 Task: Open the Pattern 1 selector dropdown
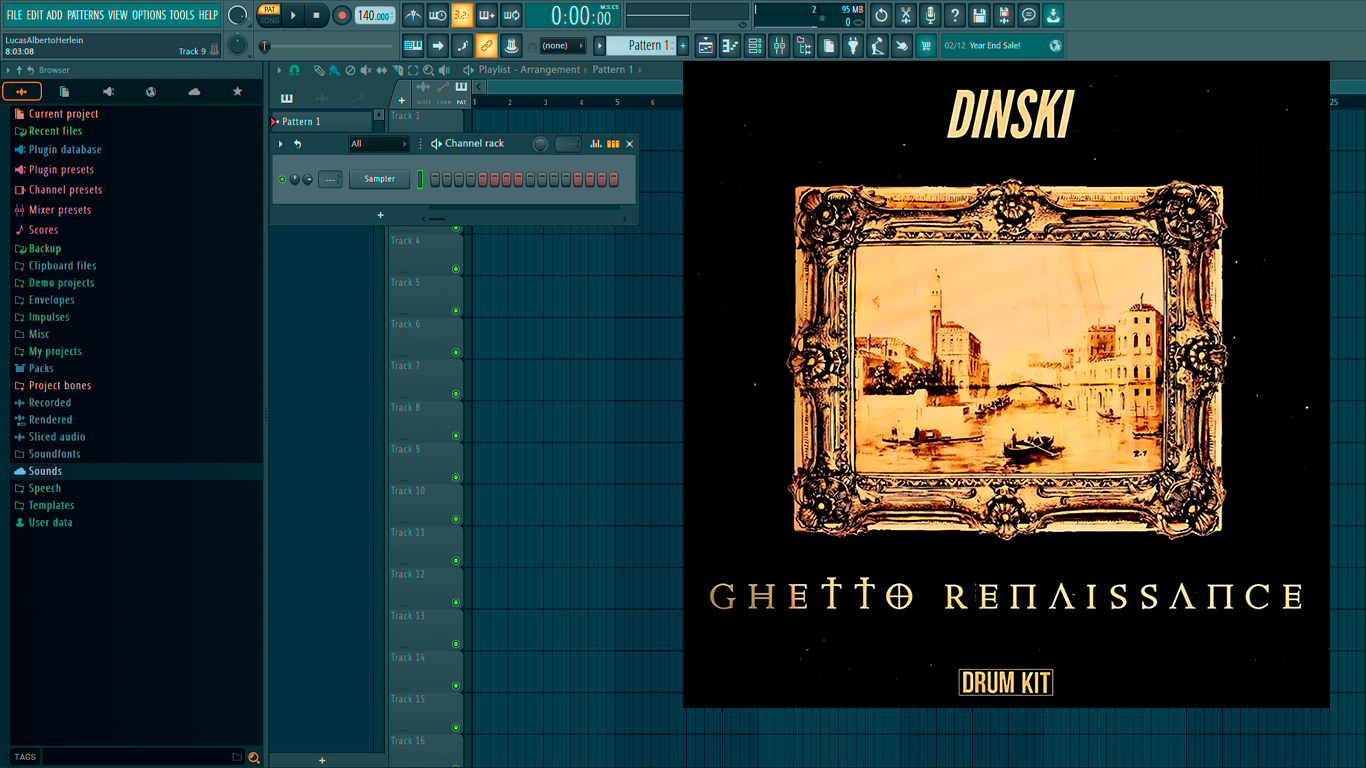[x=642, y=45]
